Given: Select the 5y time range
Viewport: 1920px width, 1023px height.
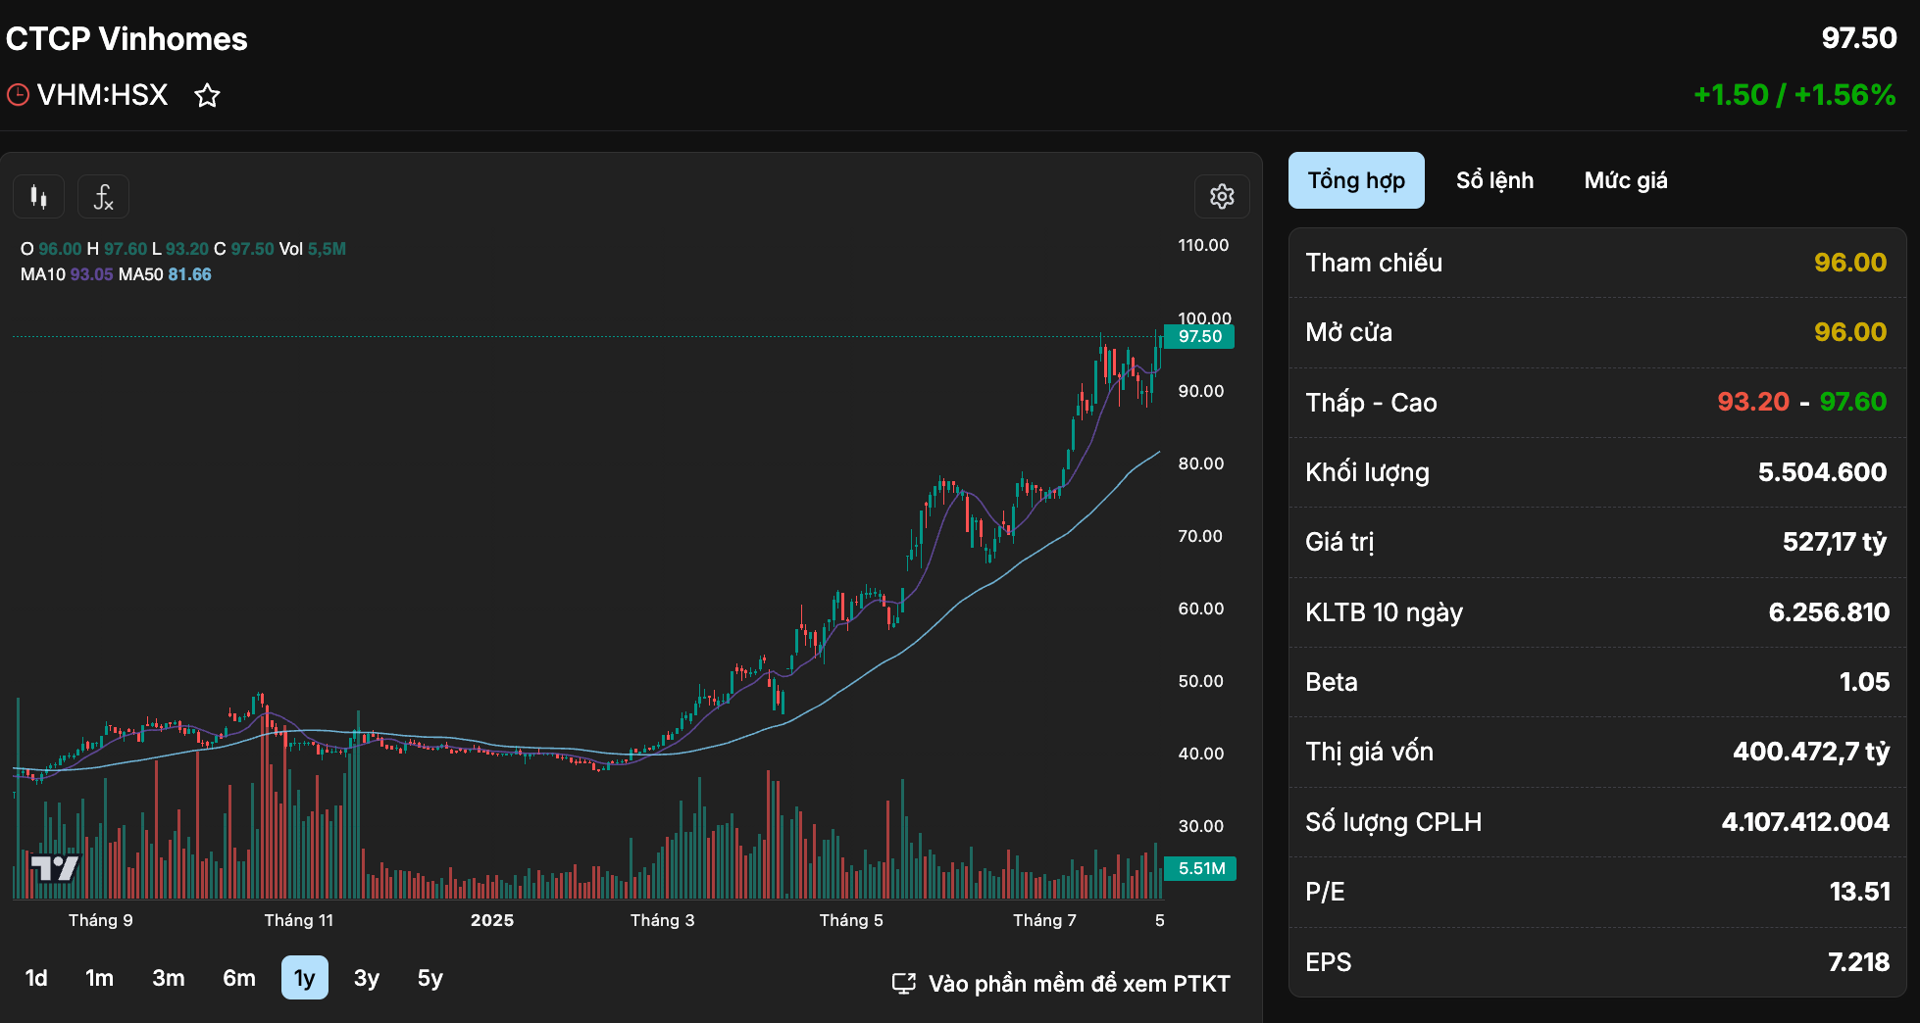Looking at the screenshot, I should click(430, 978).
